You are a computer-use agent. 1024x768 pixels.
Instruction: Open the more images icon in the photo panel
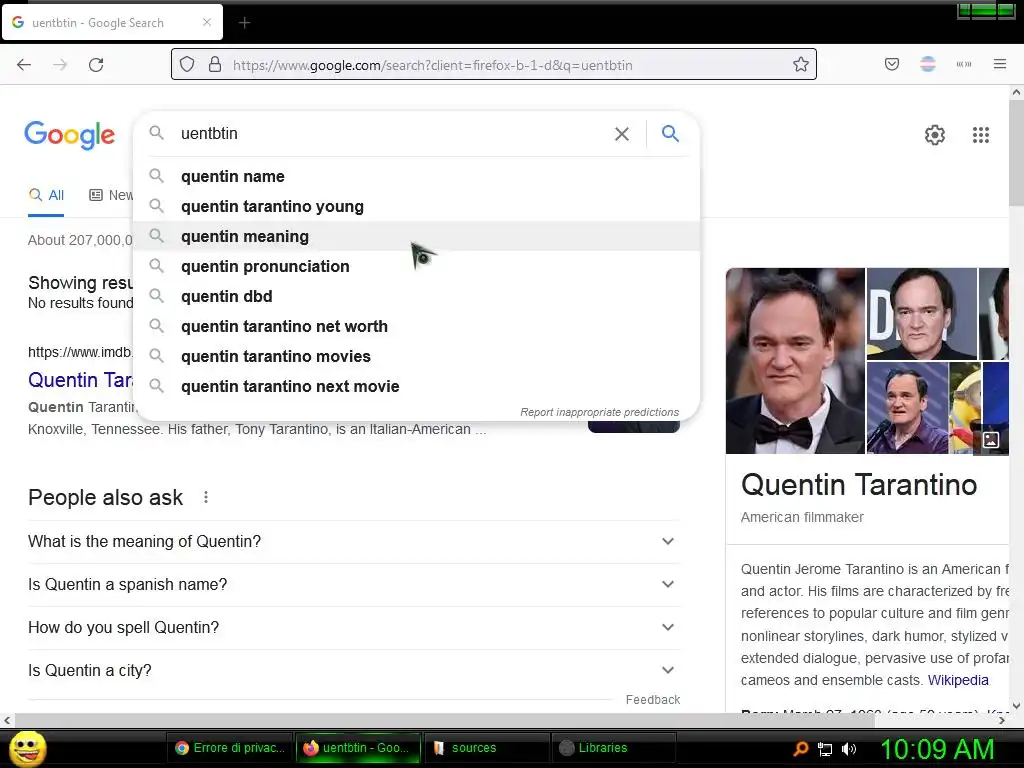click(991, 440)
